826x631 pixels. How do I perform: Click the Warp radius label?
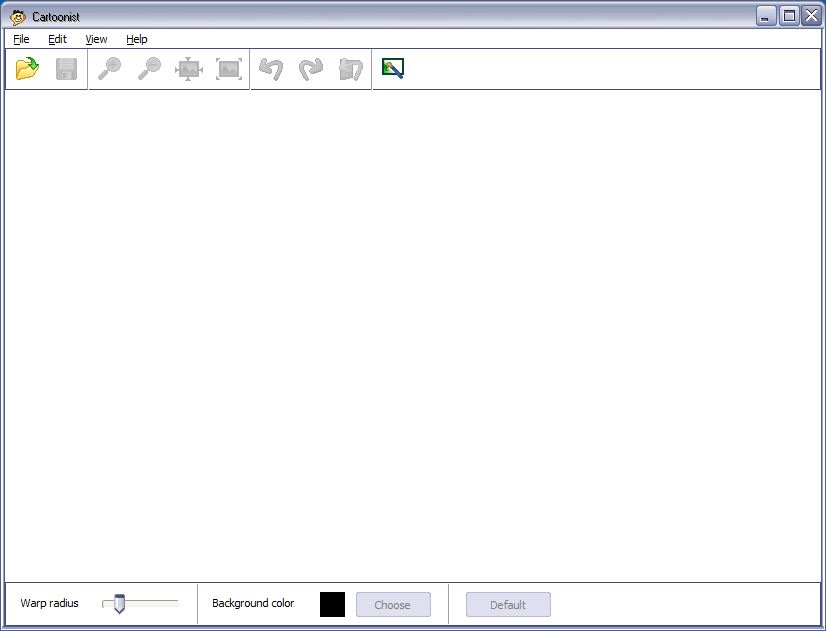(x=50, y=603)
